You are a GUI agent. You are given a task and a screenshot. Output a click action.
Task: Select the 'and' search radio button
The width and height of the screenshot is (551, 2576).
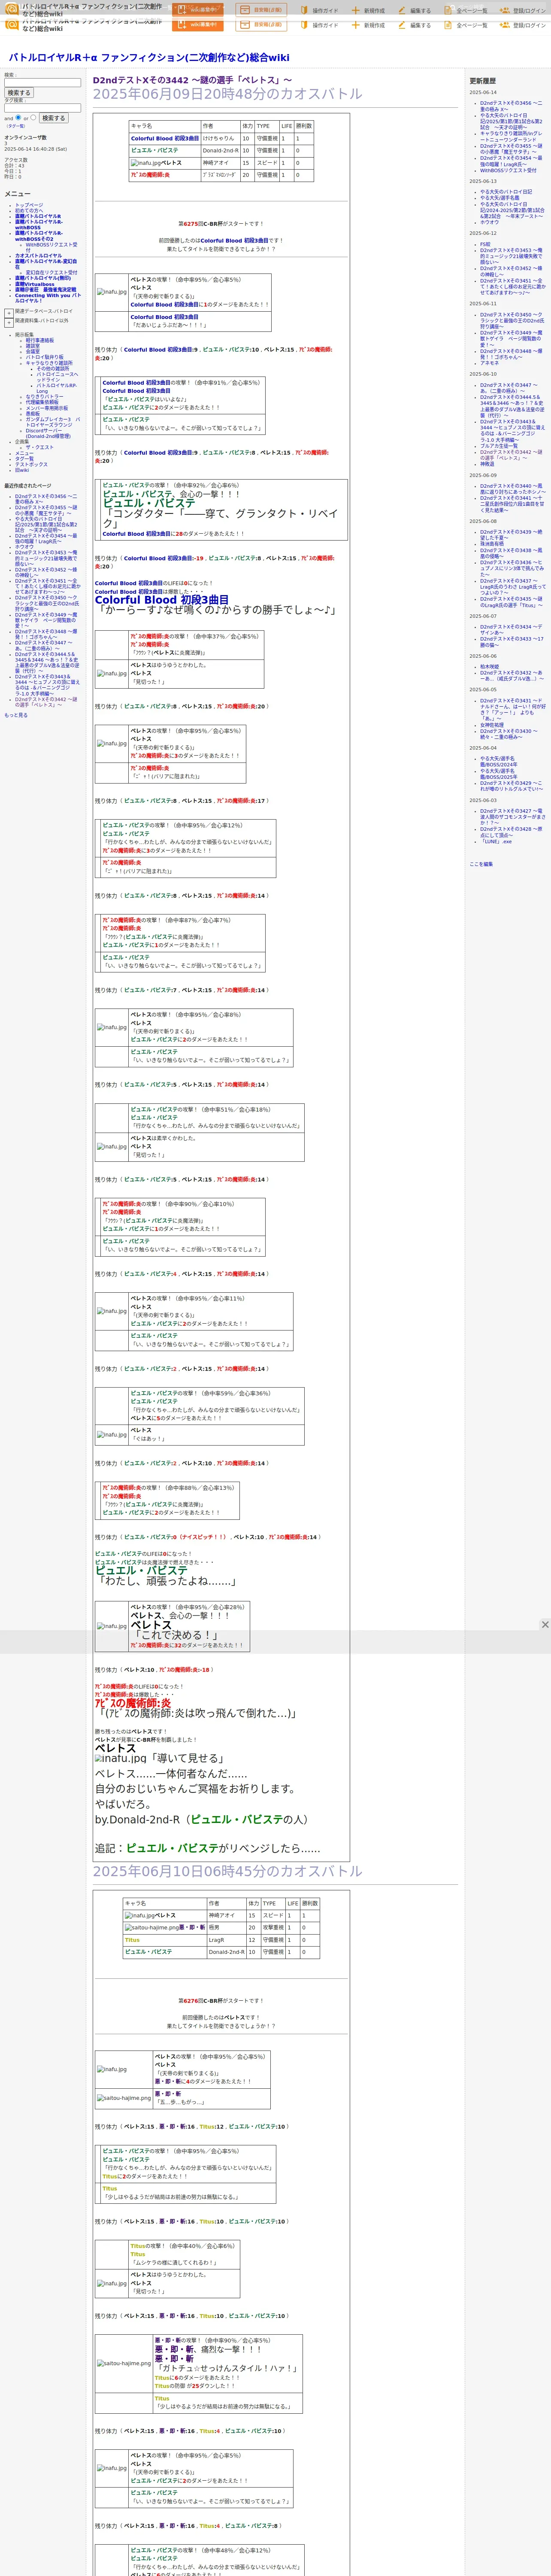pyautogui.click(x=18, y=117)
